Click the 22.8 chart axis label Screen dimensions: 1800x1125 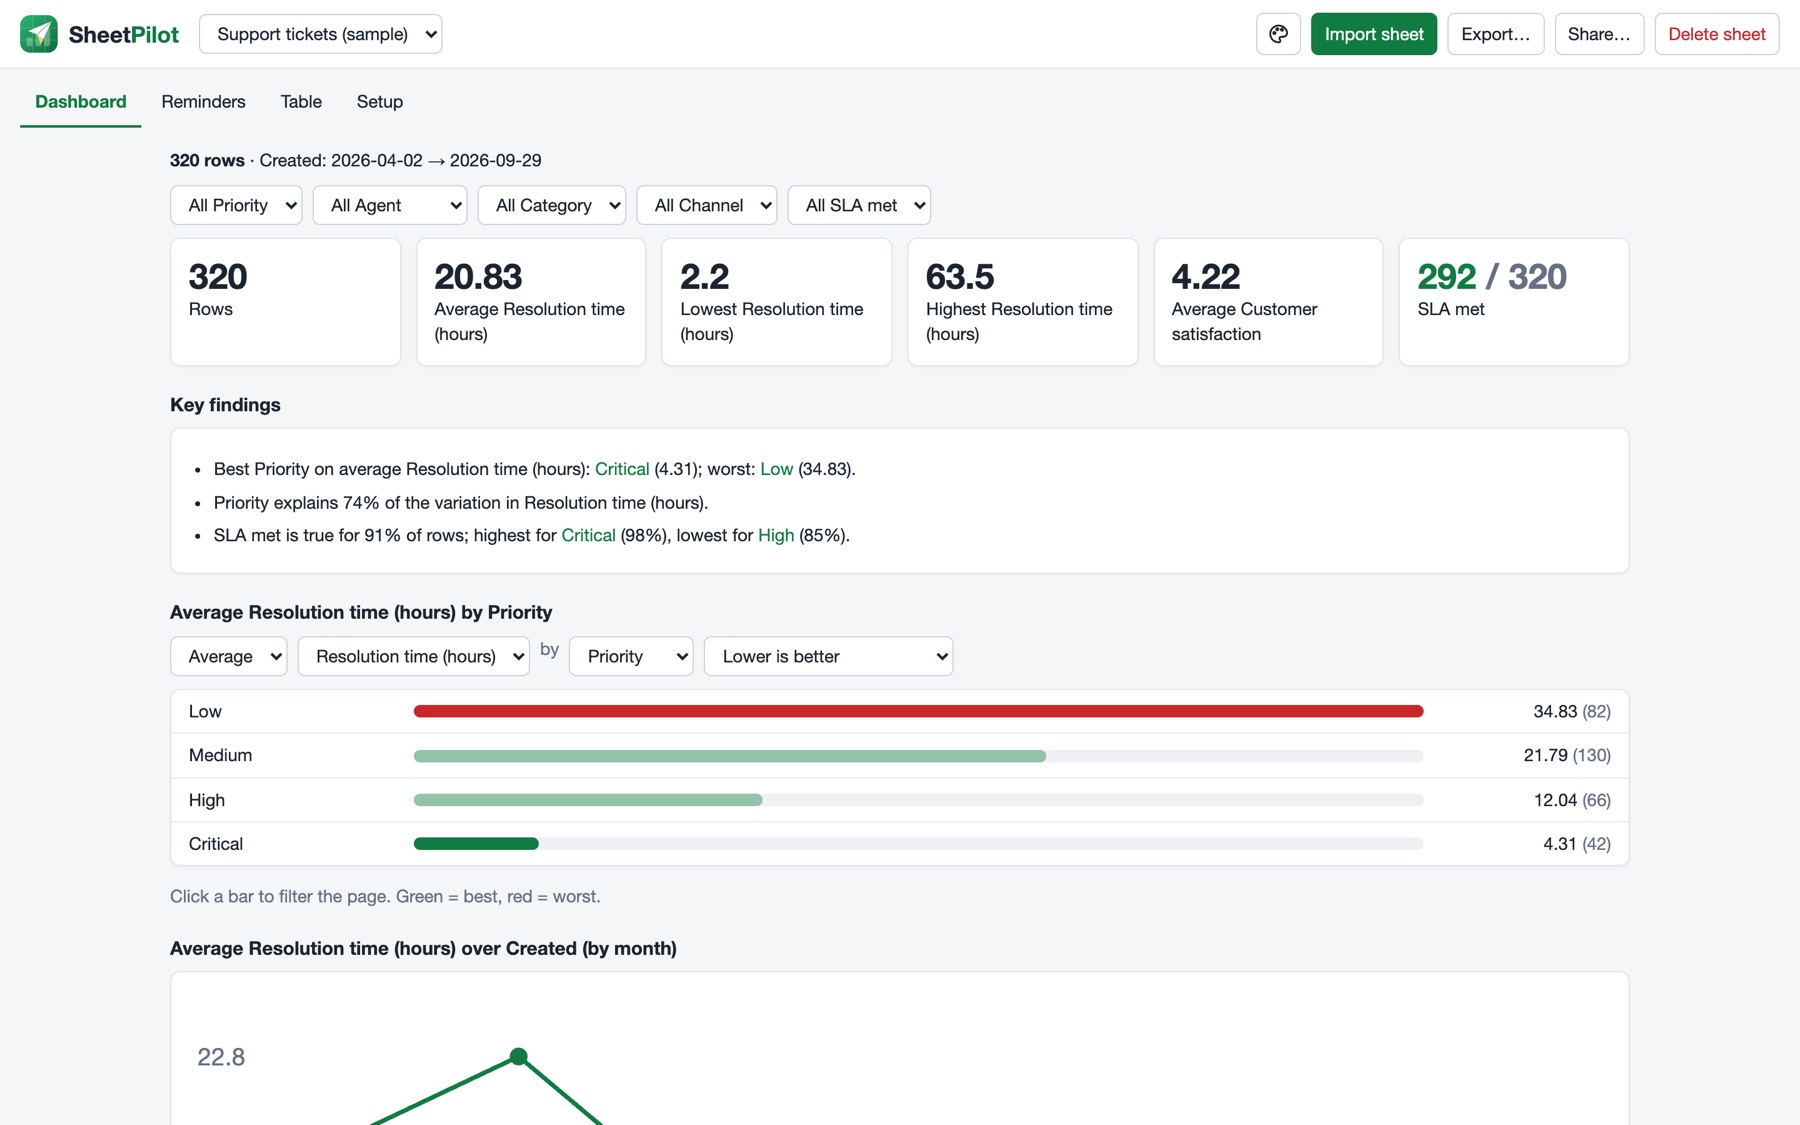coord(221,1057)
